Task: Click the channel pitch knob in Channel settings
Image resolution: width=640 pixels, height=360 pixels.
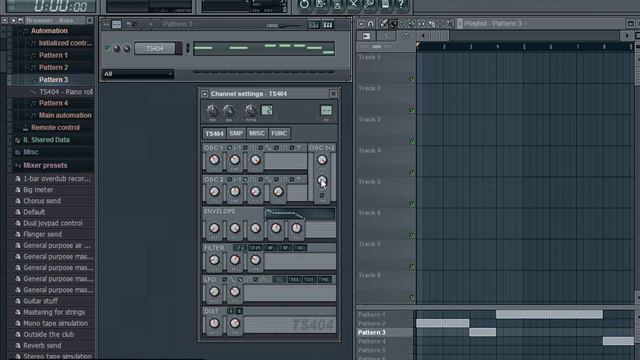Action: (x=251, y=110)
